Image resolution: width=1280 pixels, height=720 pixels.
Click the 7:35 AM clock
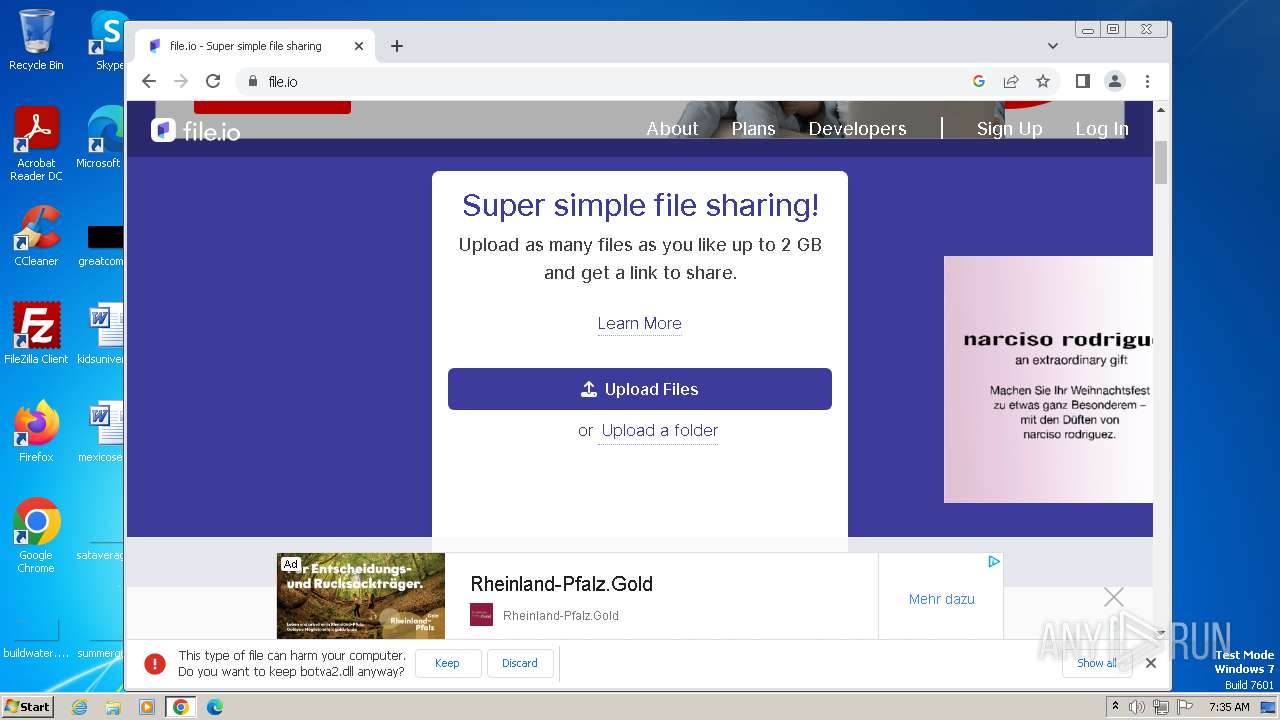(1229, 707)
